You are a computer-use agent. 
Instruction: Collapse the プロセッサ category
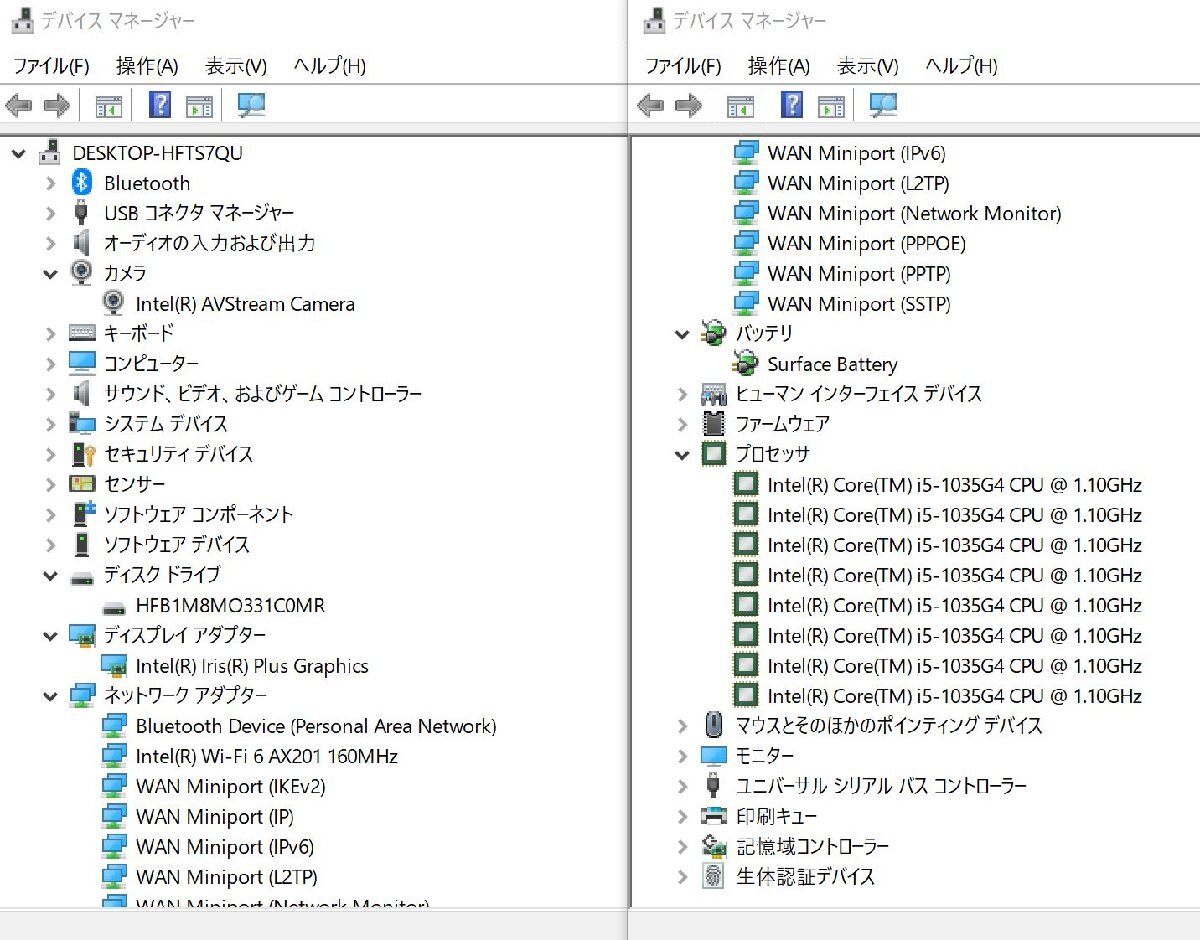coord(682,454)
